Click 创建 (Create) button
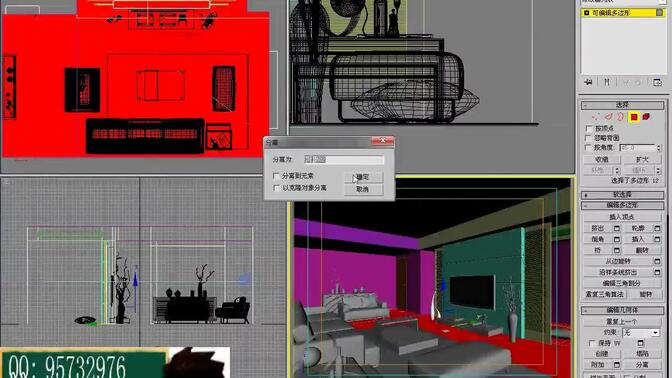The height and width of the screenshot is (378, 672). point(602,354)
